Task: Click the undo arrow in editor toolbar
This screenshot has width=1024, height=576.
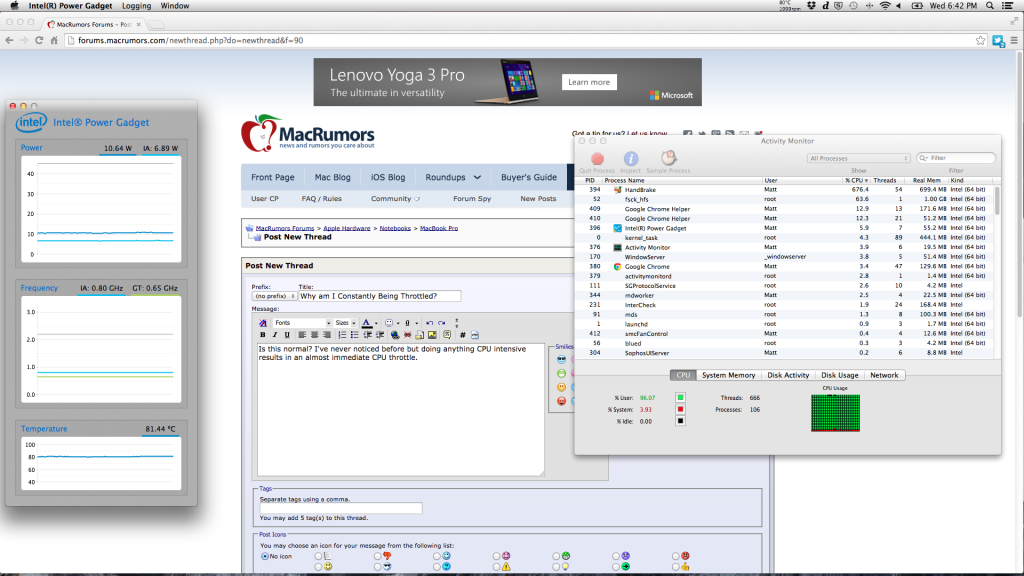Action: pyautogui.click(x=430, y=323)
